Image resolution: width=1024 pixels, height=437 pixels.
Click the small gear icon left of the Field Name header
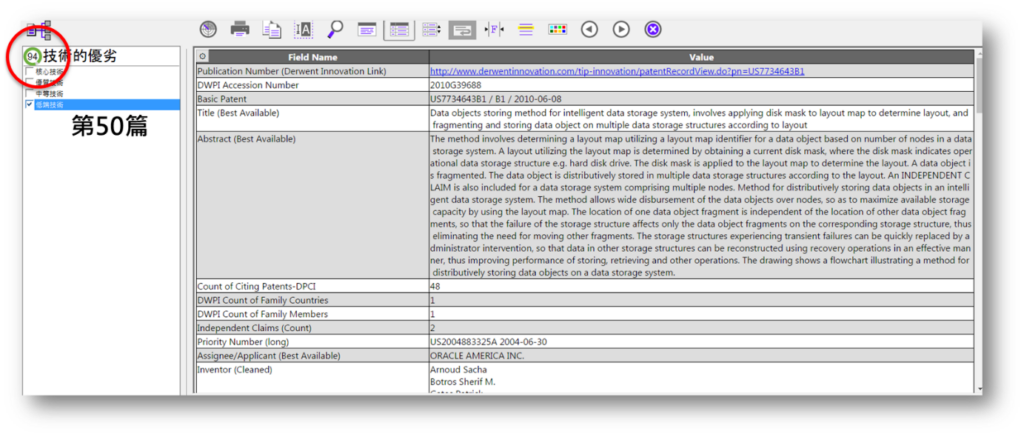tap(202, 57)
